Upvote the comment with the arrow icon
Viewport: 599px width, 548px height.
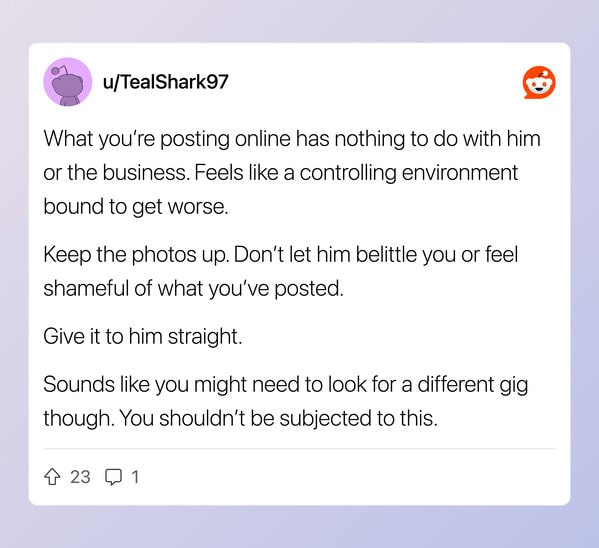52,477
